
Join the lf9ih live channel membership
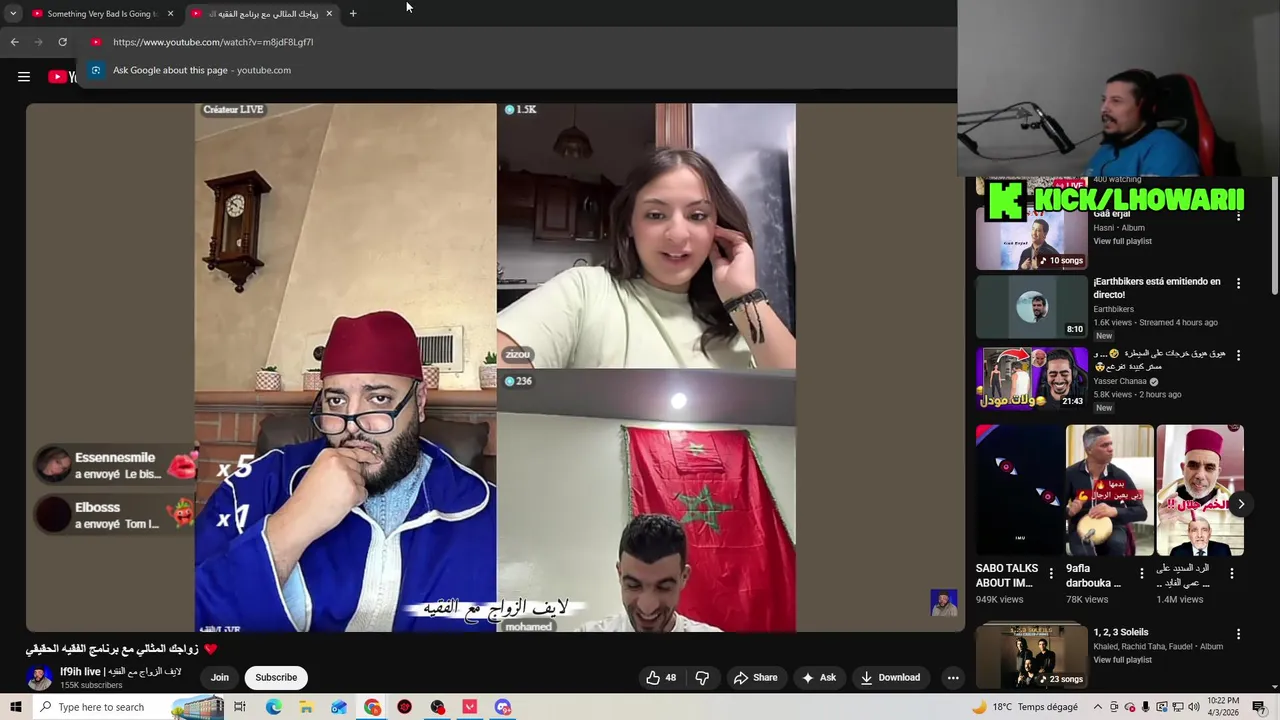point(219,678)
